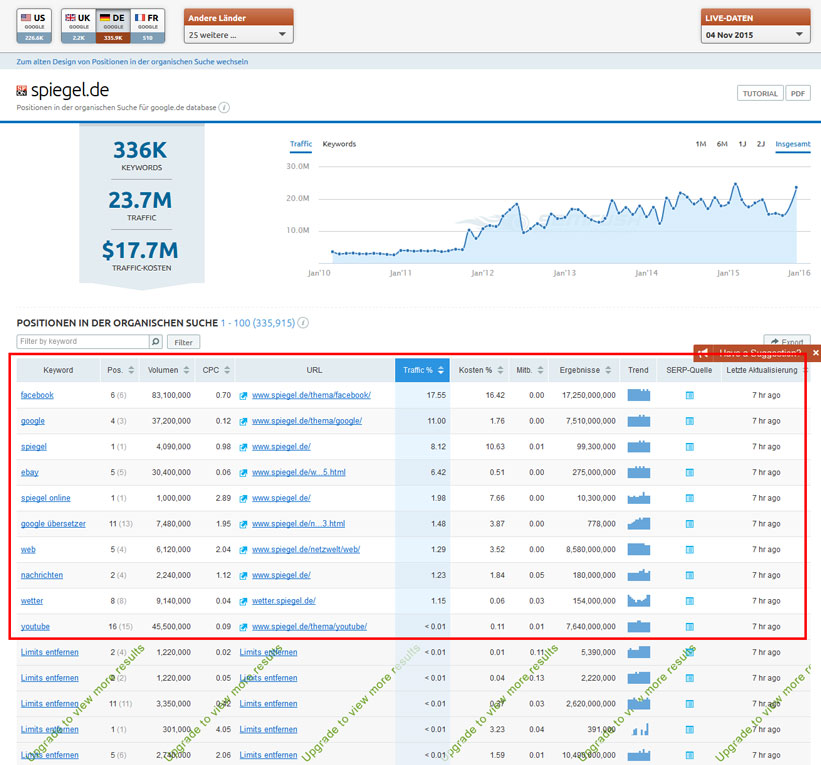Open trend chart thumbnail for wetter row
The image size is (821, 765).
tap(639, 601)
